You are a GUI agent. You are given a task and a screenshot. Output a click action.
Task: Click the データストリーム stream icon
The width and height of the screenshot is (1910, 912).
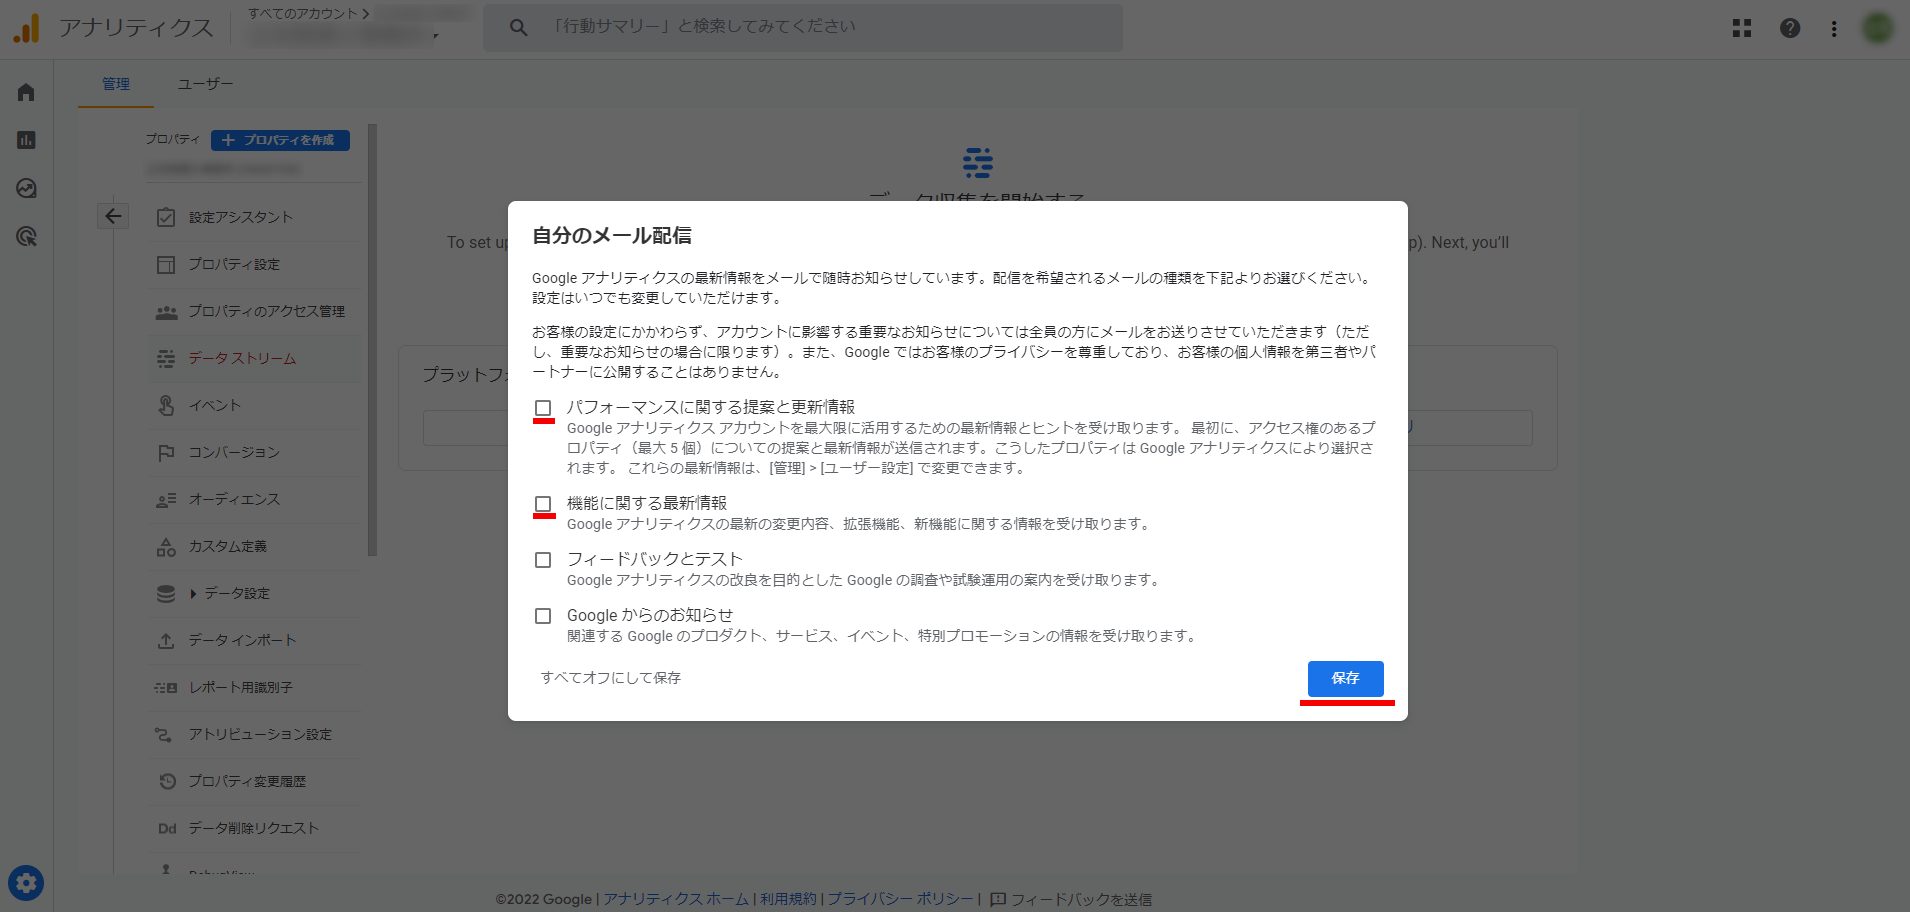tap(166, 358)
